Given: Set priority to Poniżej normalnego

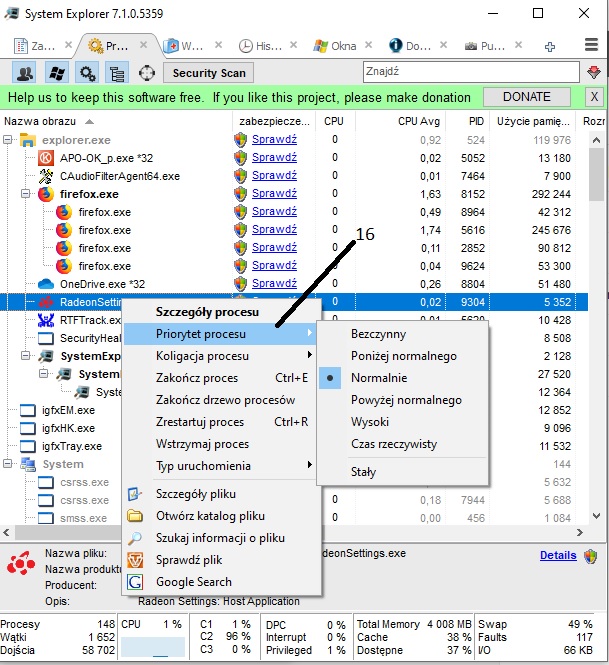Looking at the screenshot, I should (x=404, y=356).
